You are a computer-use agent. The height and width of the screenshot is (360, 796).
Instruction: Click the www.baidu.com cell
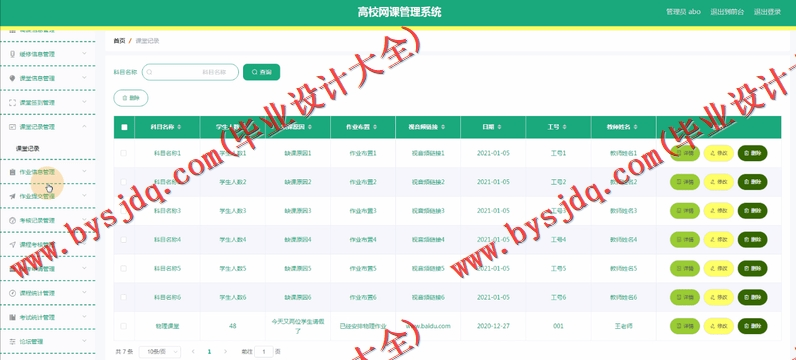click(x=427, y=326)
